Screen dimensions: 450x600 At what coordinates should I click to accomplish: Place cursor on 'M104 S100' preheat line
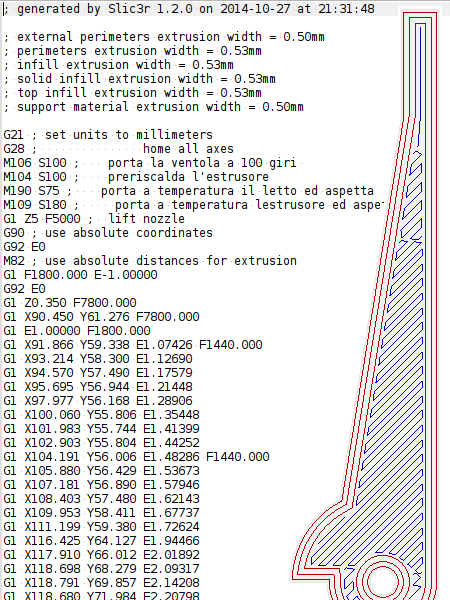136,176
